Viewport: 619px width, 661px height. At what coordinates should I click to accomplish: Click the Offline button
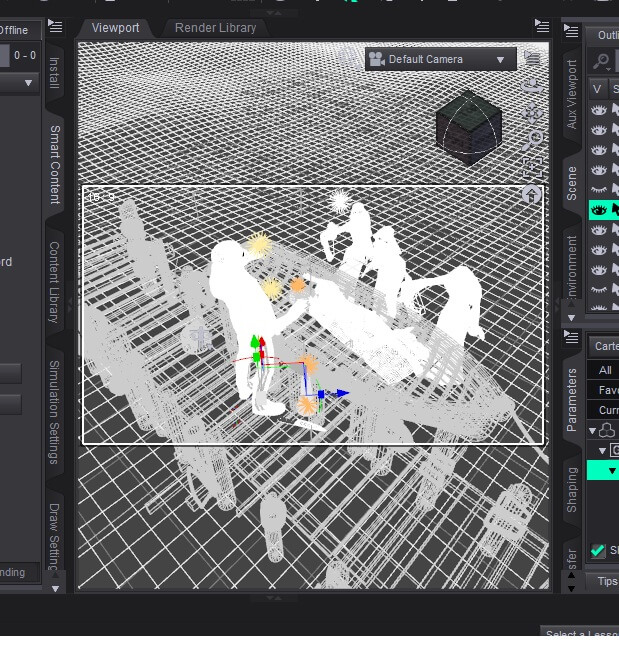(x=19, y=30)
